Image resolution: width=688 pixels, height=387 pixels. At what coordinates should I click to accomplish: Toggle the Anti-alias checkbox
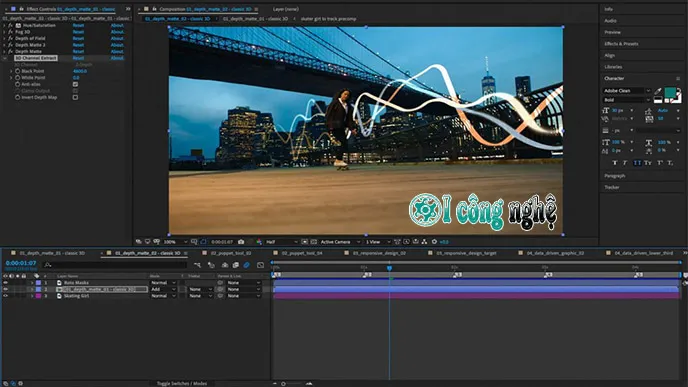(x=75, y=84)
